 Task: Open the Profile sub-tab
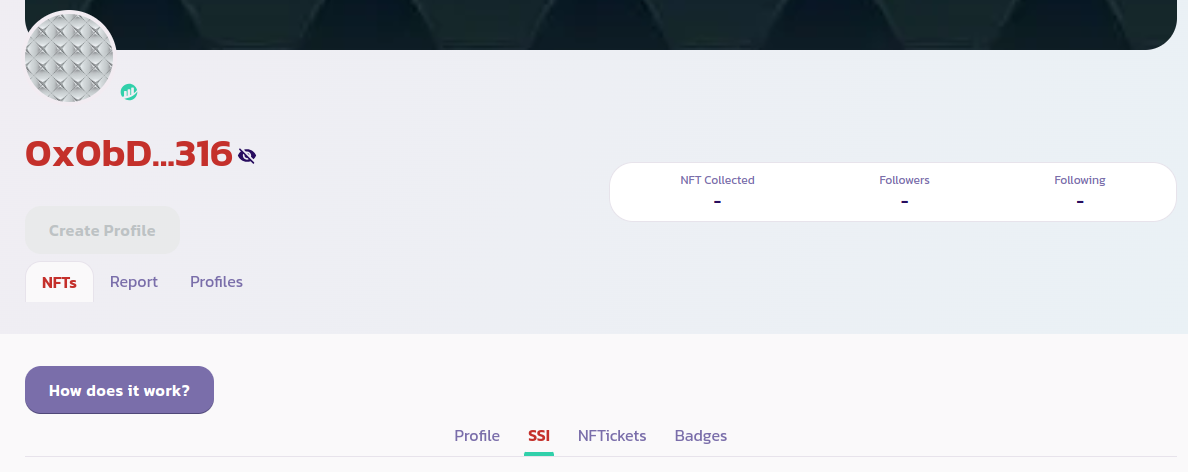click(477, 436)
